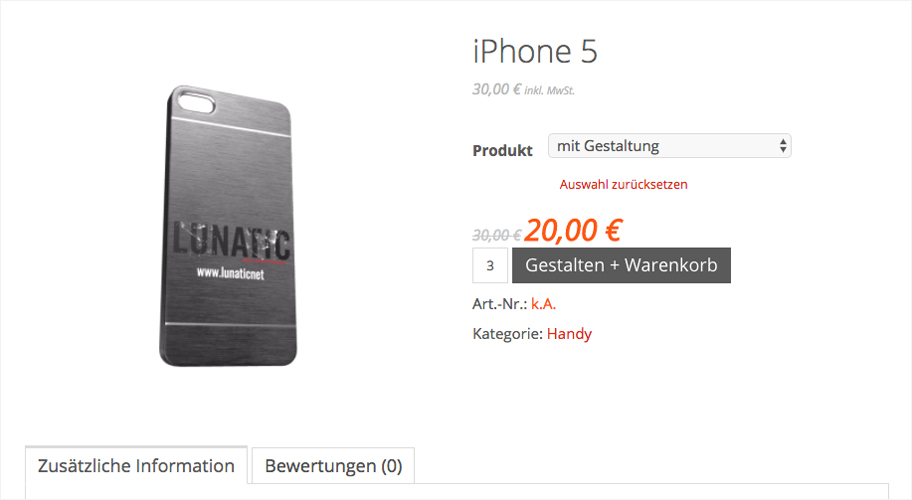This screenshot has height=500, width=912.
Task: Click the k.A. article number
Action: click(543, 303)
